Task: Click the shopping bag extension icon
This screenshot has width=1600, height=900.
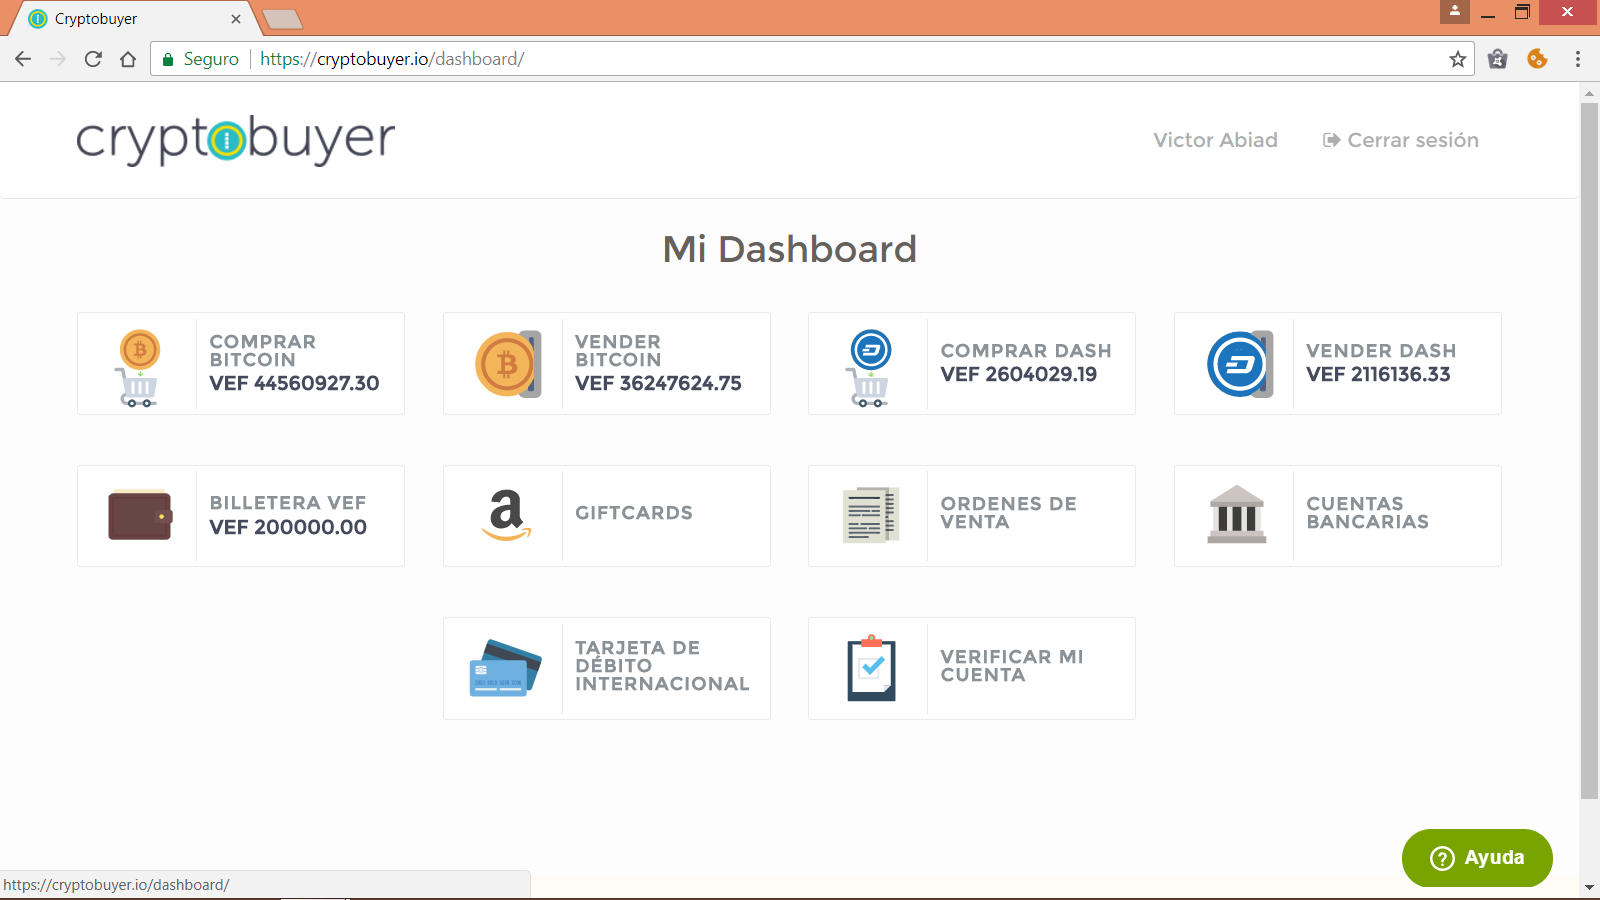Action: [x=1497, y=59]
